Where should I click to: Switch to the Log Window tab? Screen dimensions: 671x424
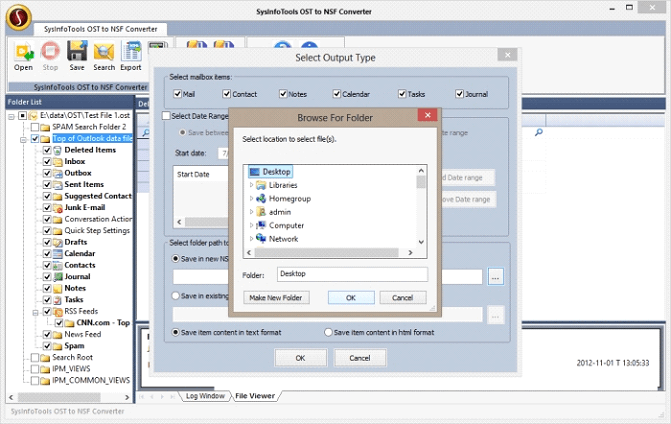coord(205,396)
